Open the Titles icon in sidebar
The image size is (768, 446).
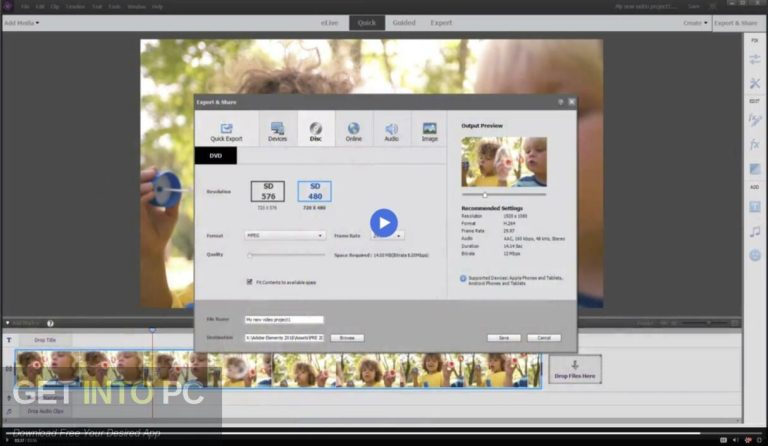[755, 207]
